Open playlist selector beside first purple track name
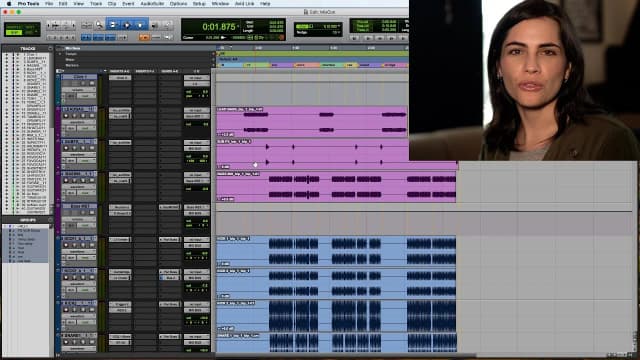 coord(95,109)
